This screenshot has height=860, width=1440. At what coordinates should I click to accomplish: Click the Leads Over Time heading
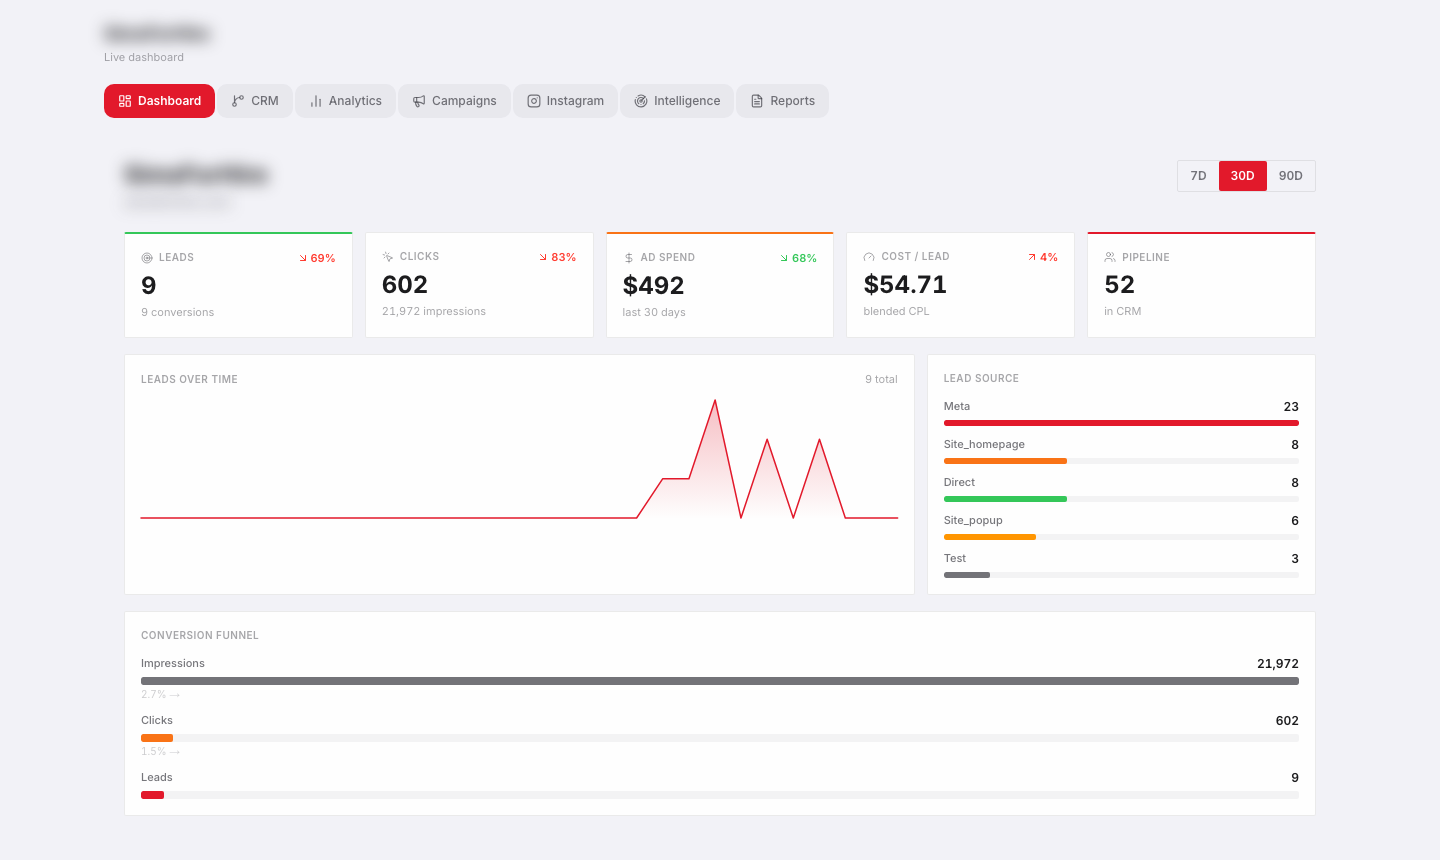(x=189, y=379)
